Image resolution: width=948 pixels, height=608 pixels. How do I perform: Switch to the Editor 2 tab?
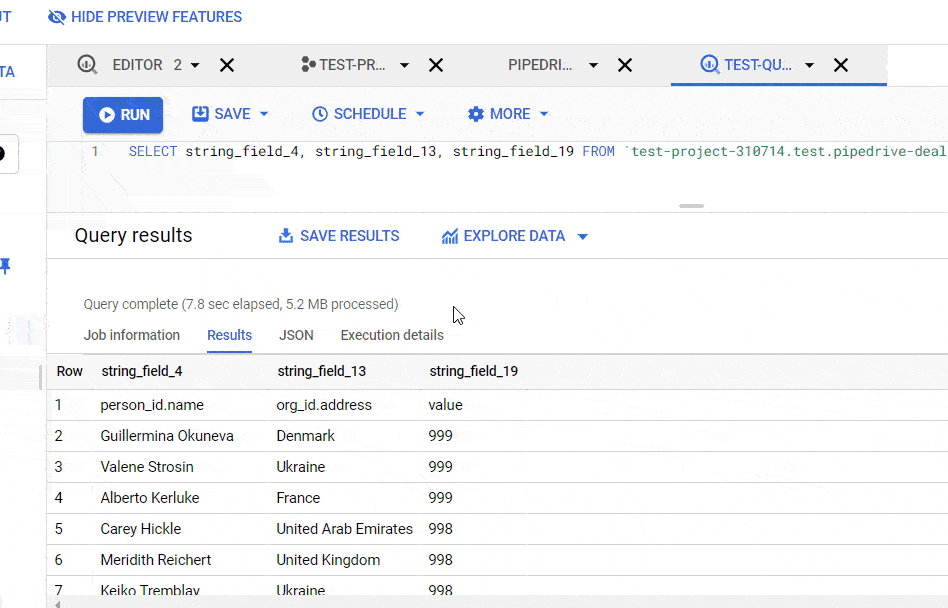click(x=147, y=65)
